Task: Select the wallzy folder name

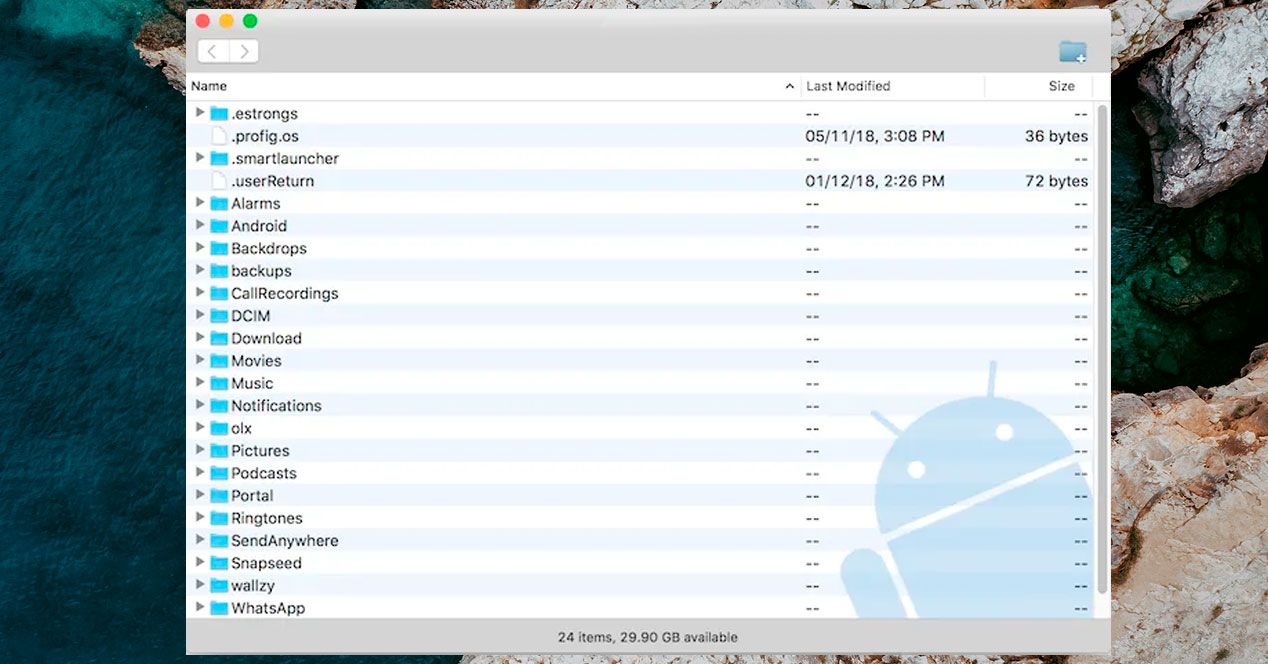Action: pos(253,586)
